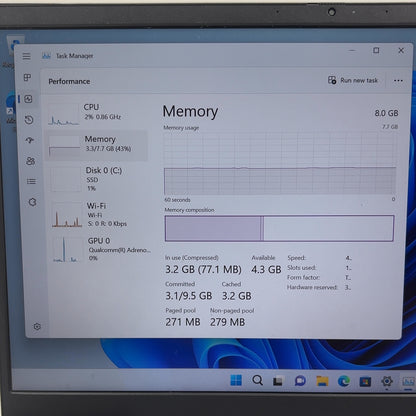The width and height of the screenshot is (416, 416).
Task: Select the Wi-Fi performance item
Action: 99,215
